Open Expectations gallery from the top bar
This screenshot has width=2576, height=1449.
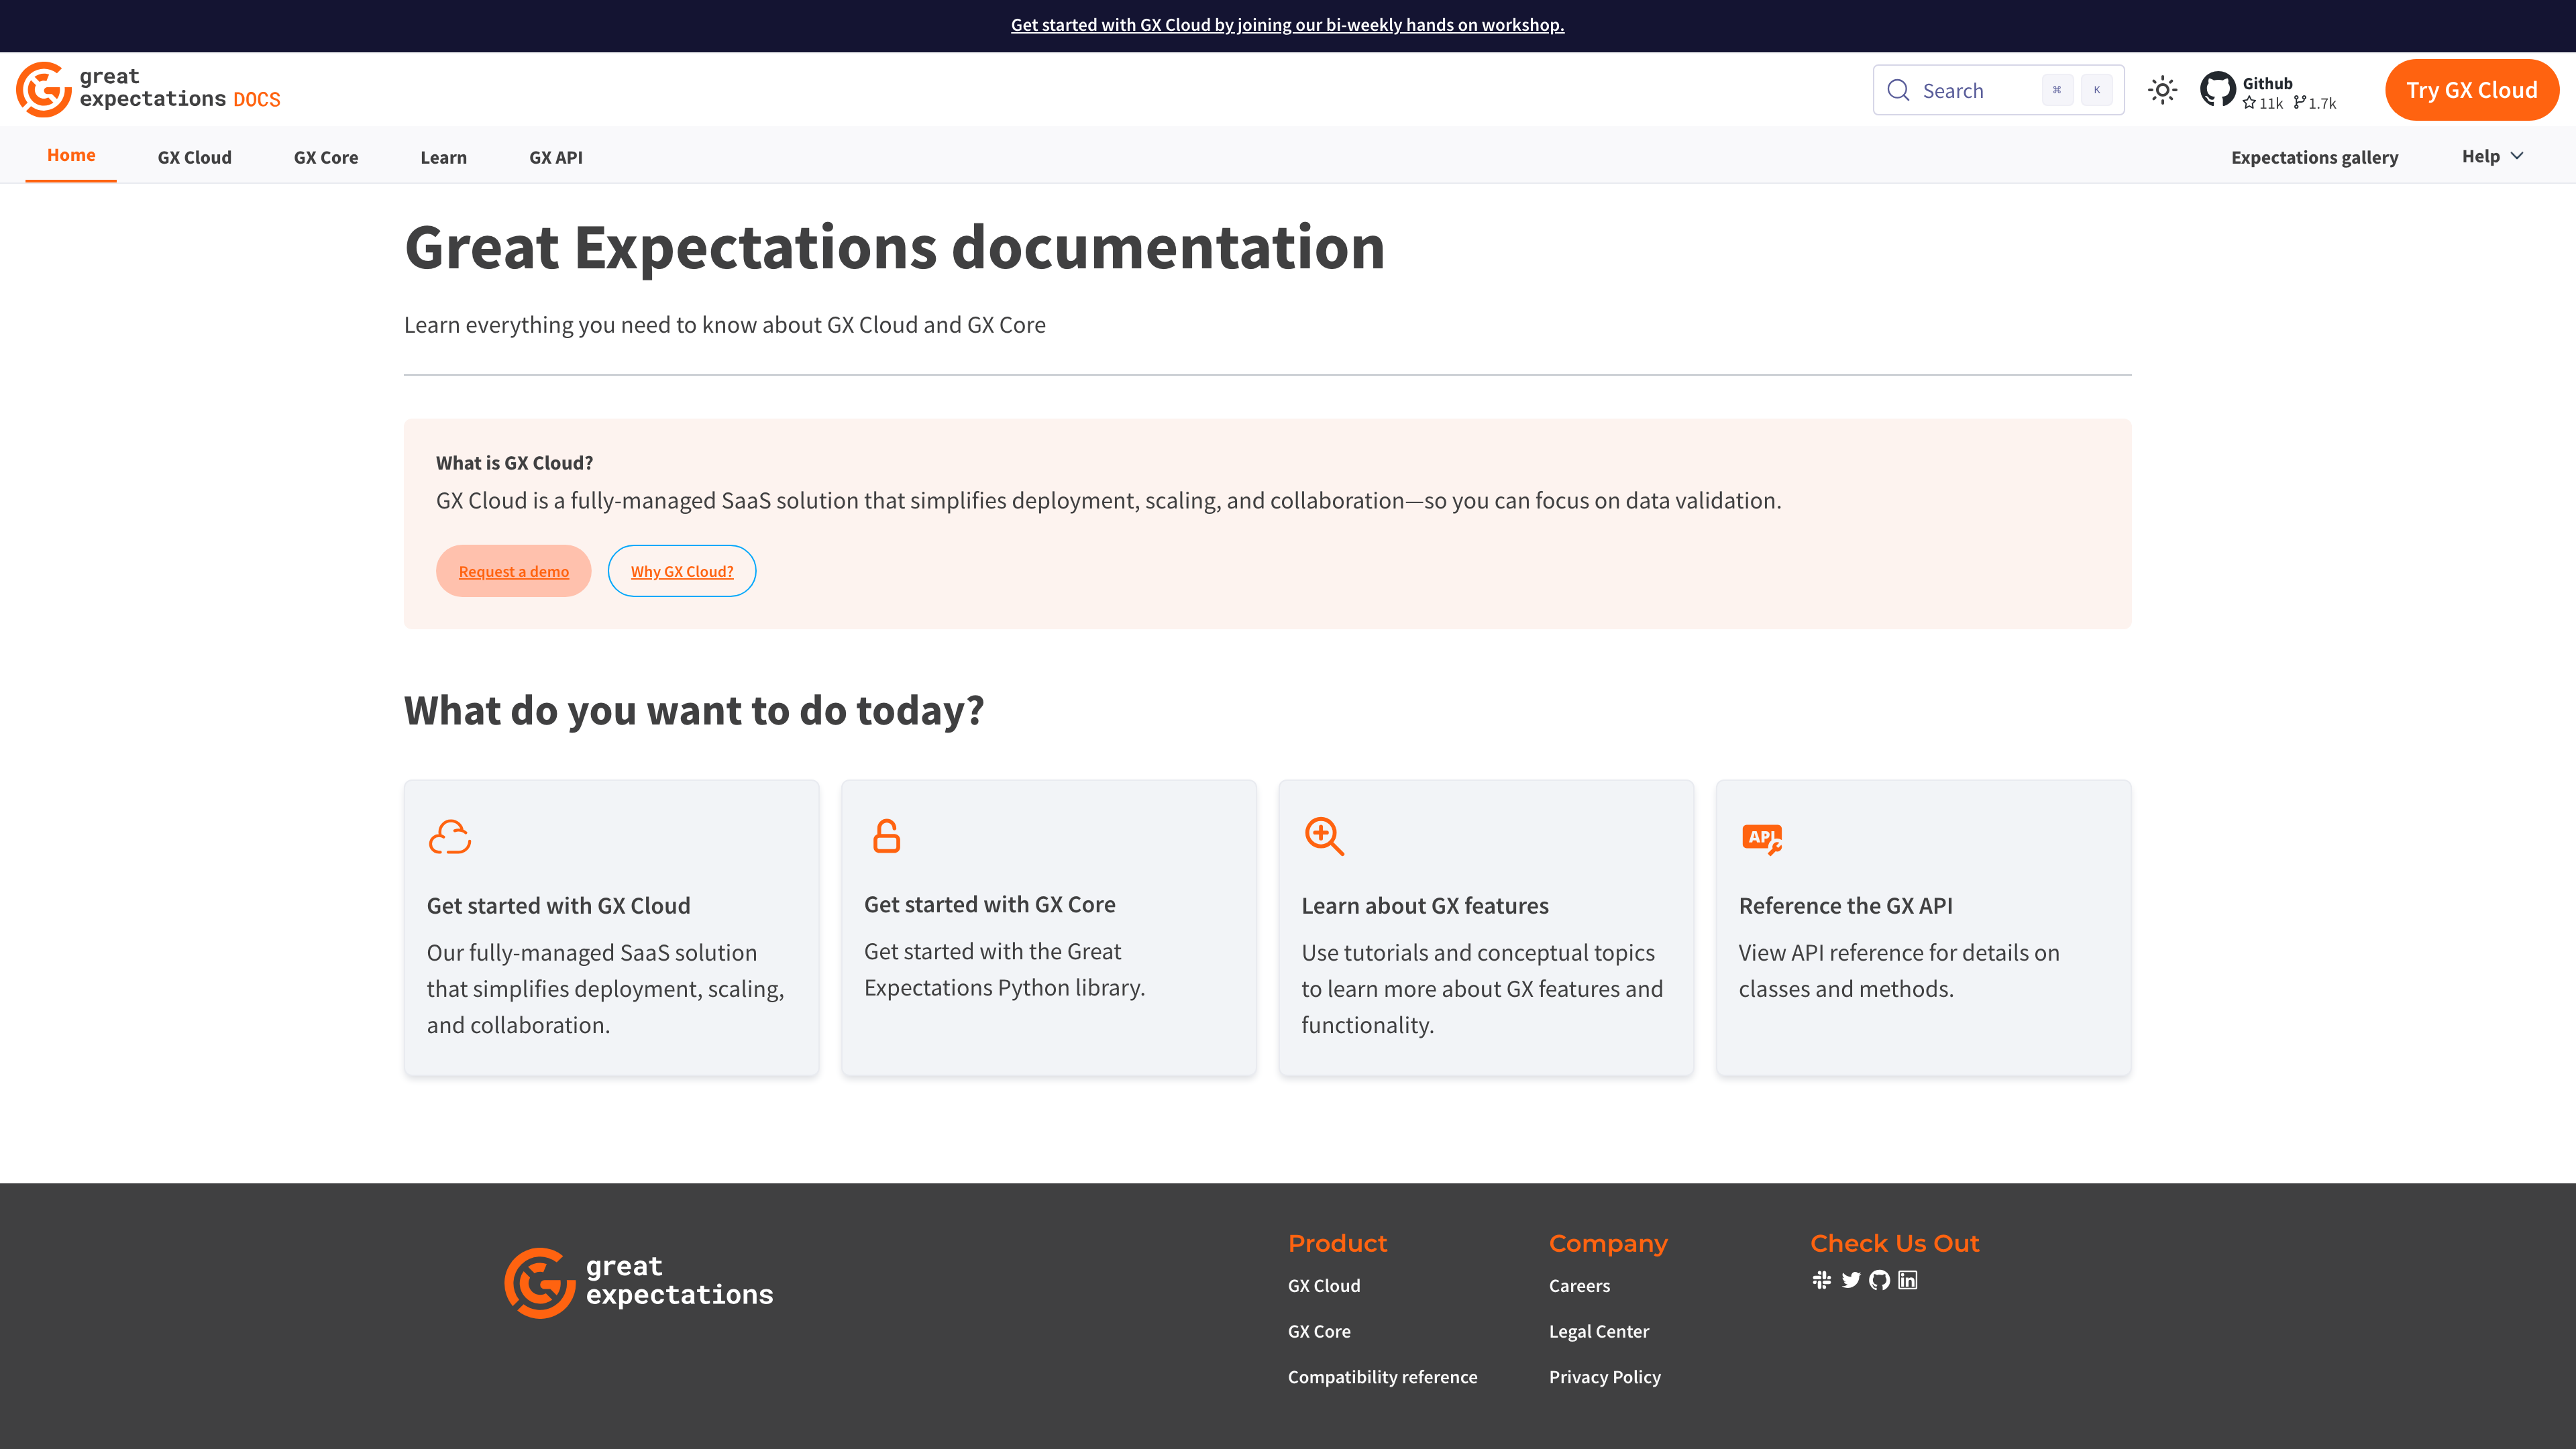pos(2315,157)
